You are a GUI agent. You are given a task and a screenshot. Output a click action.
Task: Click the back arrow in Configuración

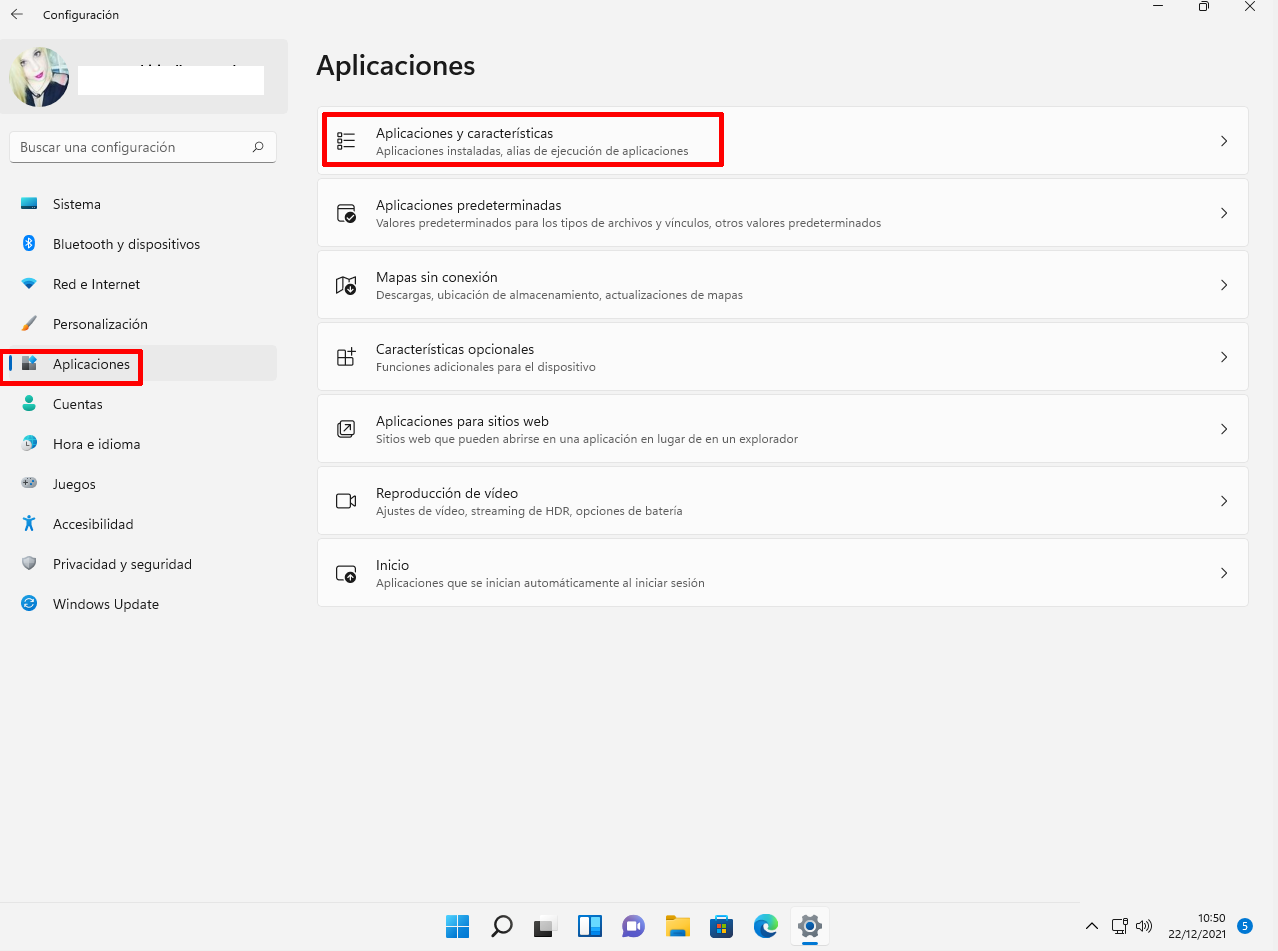point(16,14)
